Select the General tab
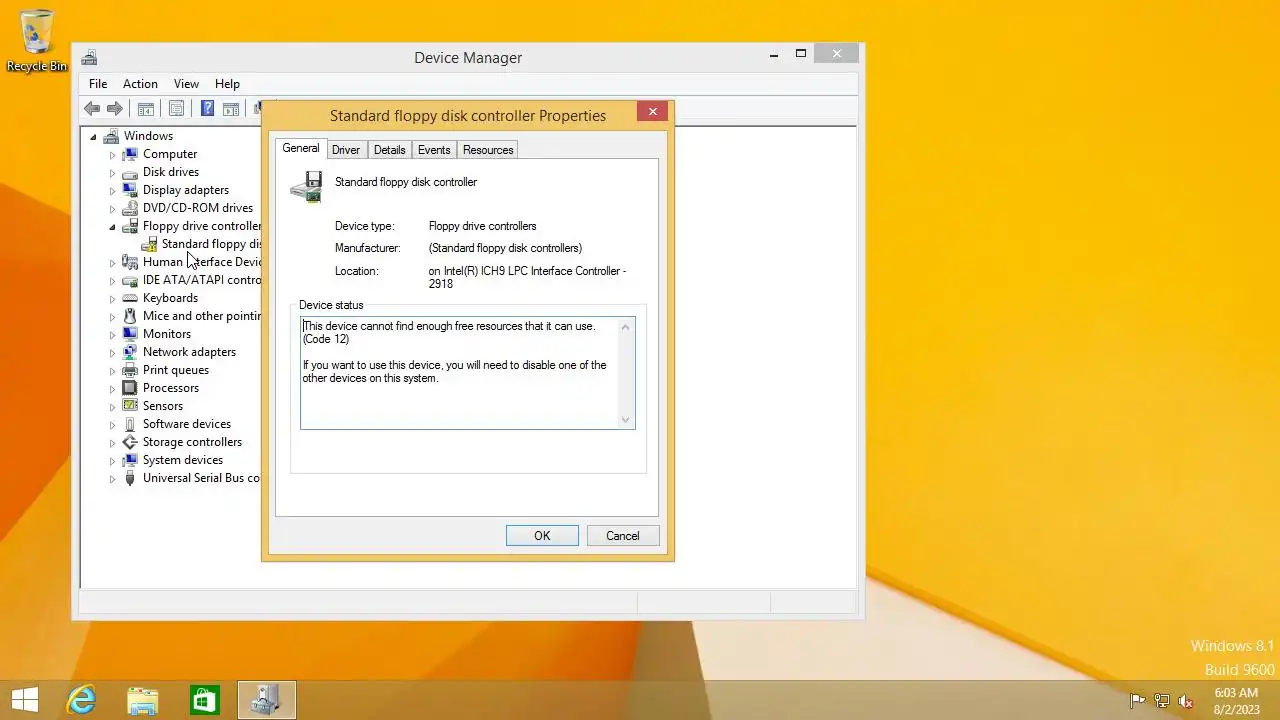Image resolution: width=1280 pixels, height=720 pixels. pyautogui.click(x=301, y=148)
